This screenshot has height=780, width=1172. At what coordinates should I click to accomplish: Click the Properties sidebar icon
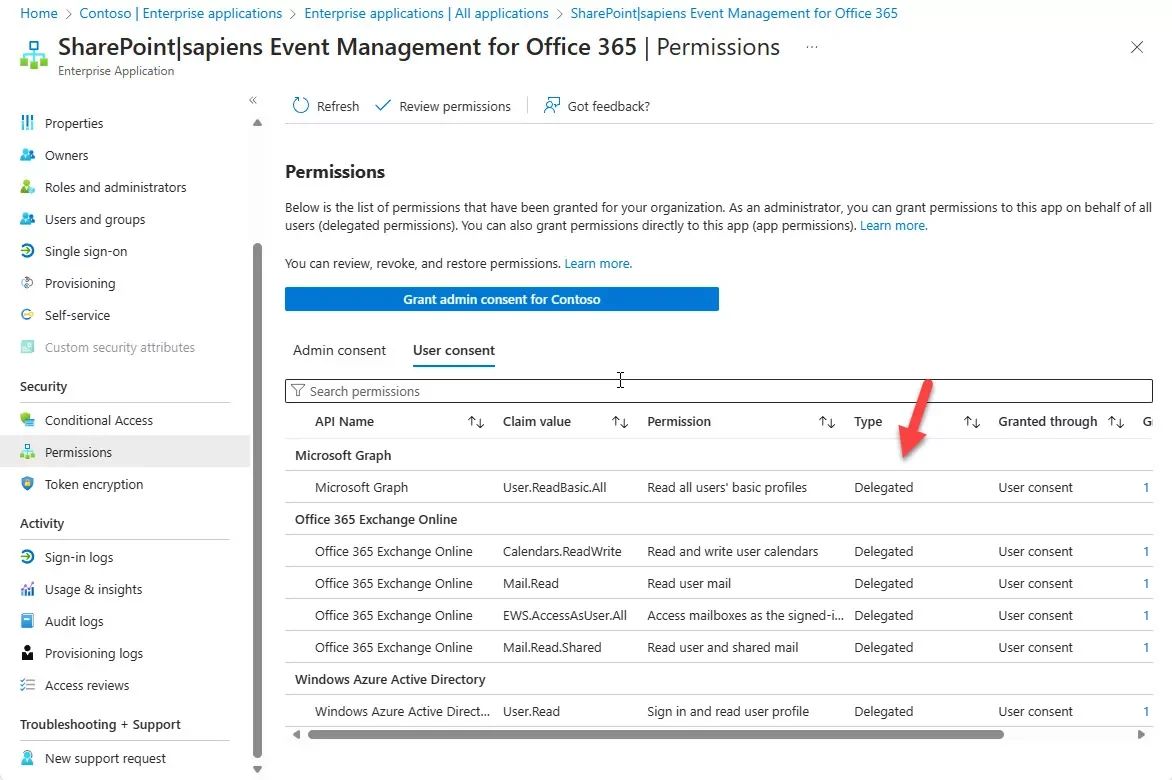pos(28,123)
